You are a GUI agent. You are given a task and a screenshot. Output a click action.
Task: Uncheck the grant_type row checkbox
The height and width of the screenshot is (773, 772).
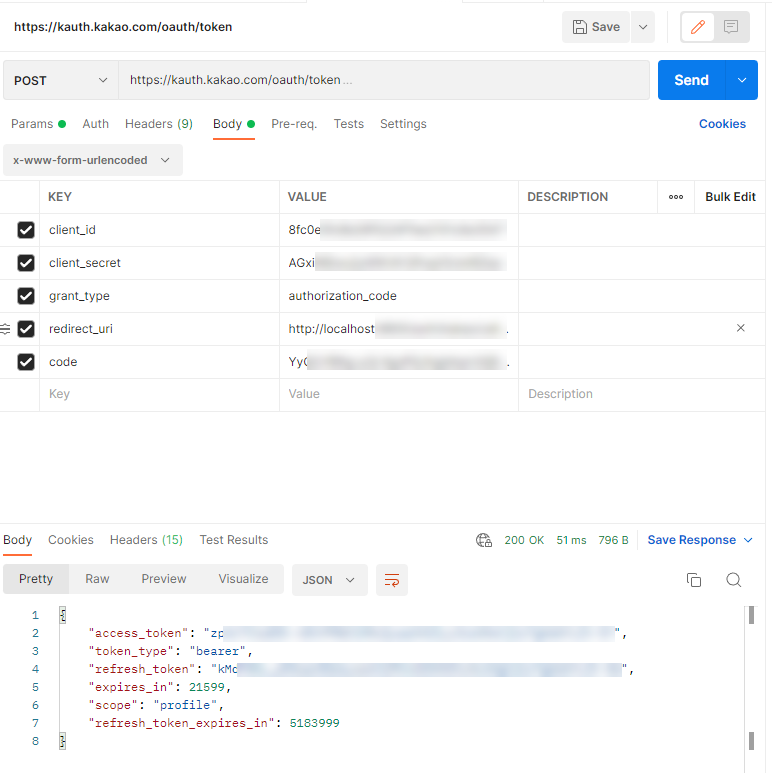point(26,296)
